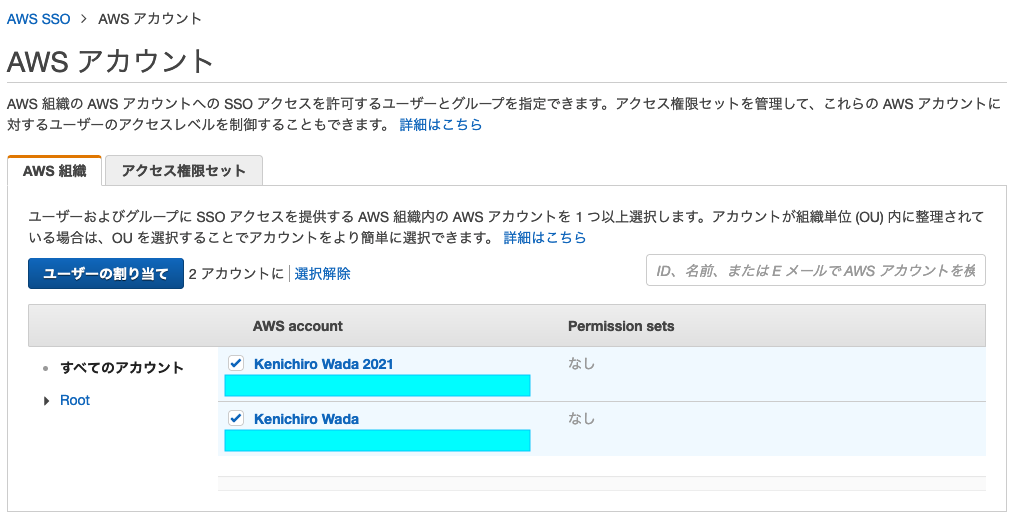Click the AWS アカウント breadcrumb text
Screen dimensions: 1021x526
(x=150, y=19)
